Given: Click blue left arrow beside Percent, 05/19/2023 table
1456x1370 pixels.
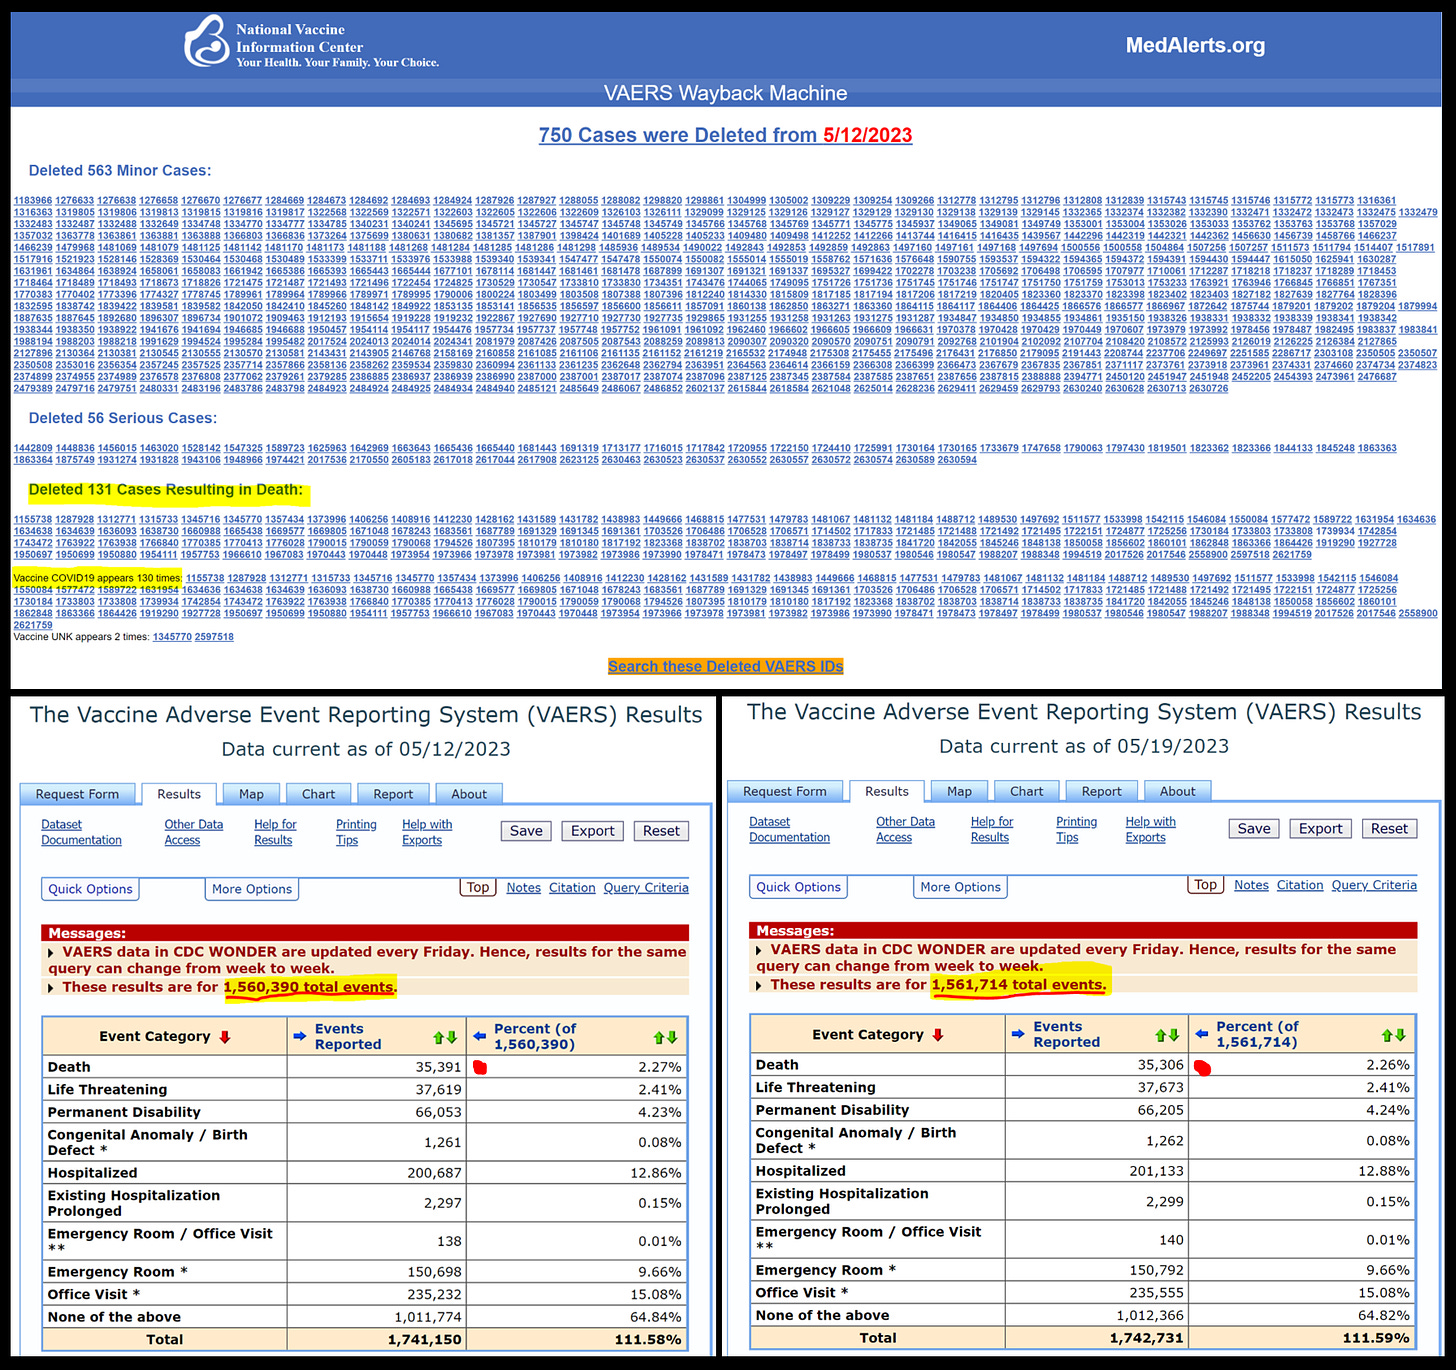Looking at the screenshot, I should coord(1201,1034).
